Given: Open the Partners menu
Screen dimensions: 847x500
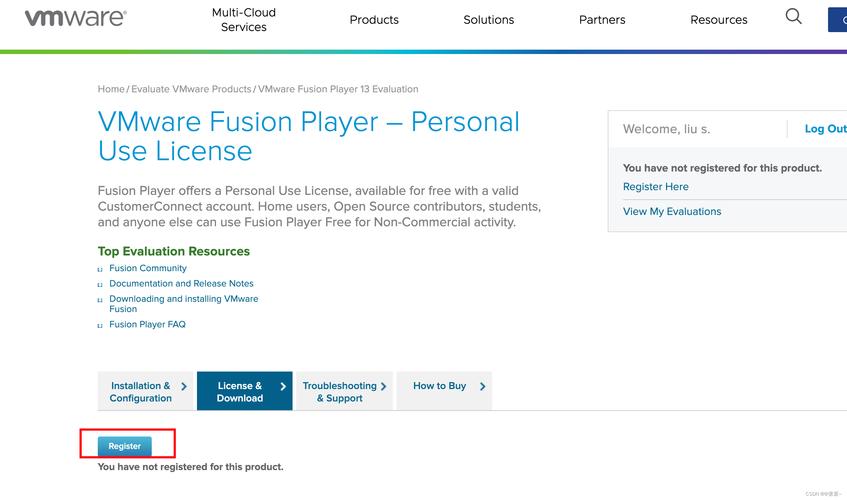Looking at the screenshot, I should tap(602, 19).
